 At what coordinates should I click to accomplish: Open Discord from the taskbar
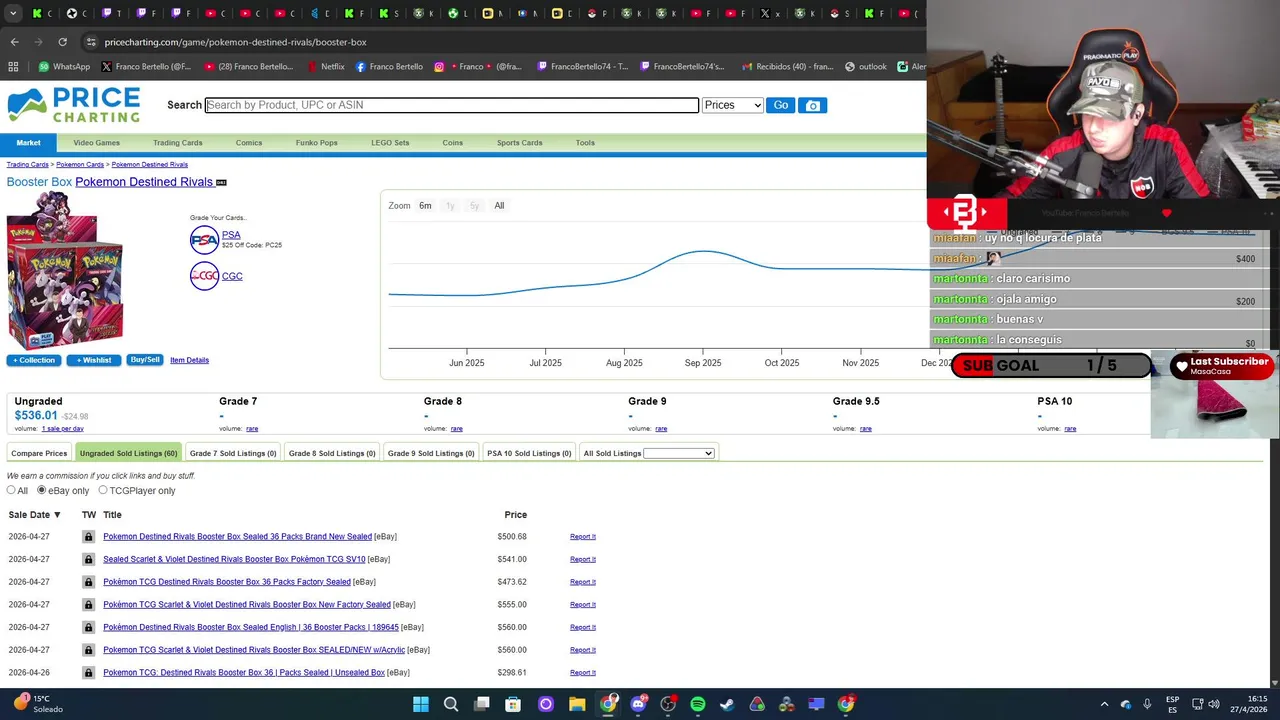pyautogui.click(x=638, y=704)
